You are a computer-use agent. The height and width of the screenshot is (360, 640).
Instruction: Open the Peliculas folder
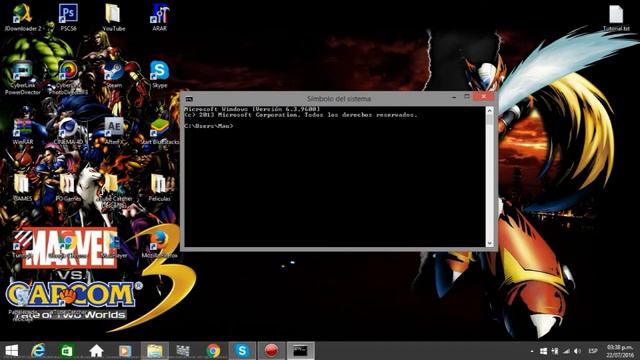coord(160,188)
